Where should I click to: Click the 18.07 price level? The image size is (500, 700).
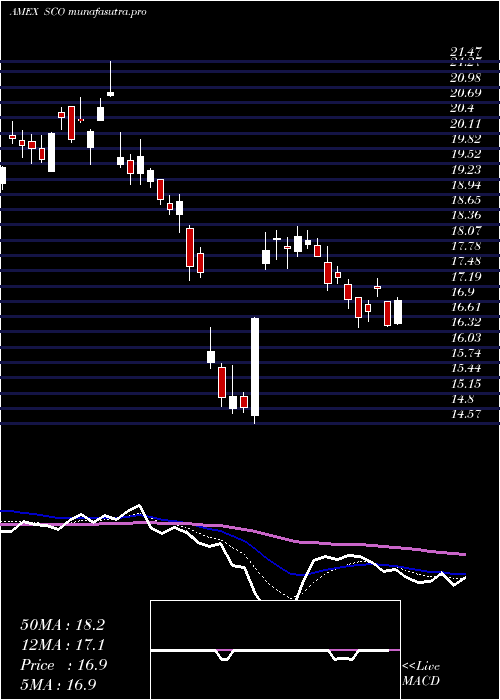point(466,230)
